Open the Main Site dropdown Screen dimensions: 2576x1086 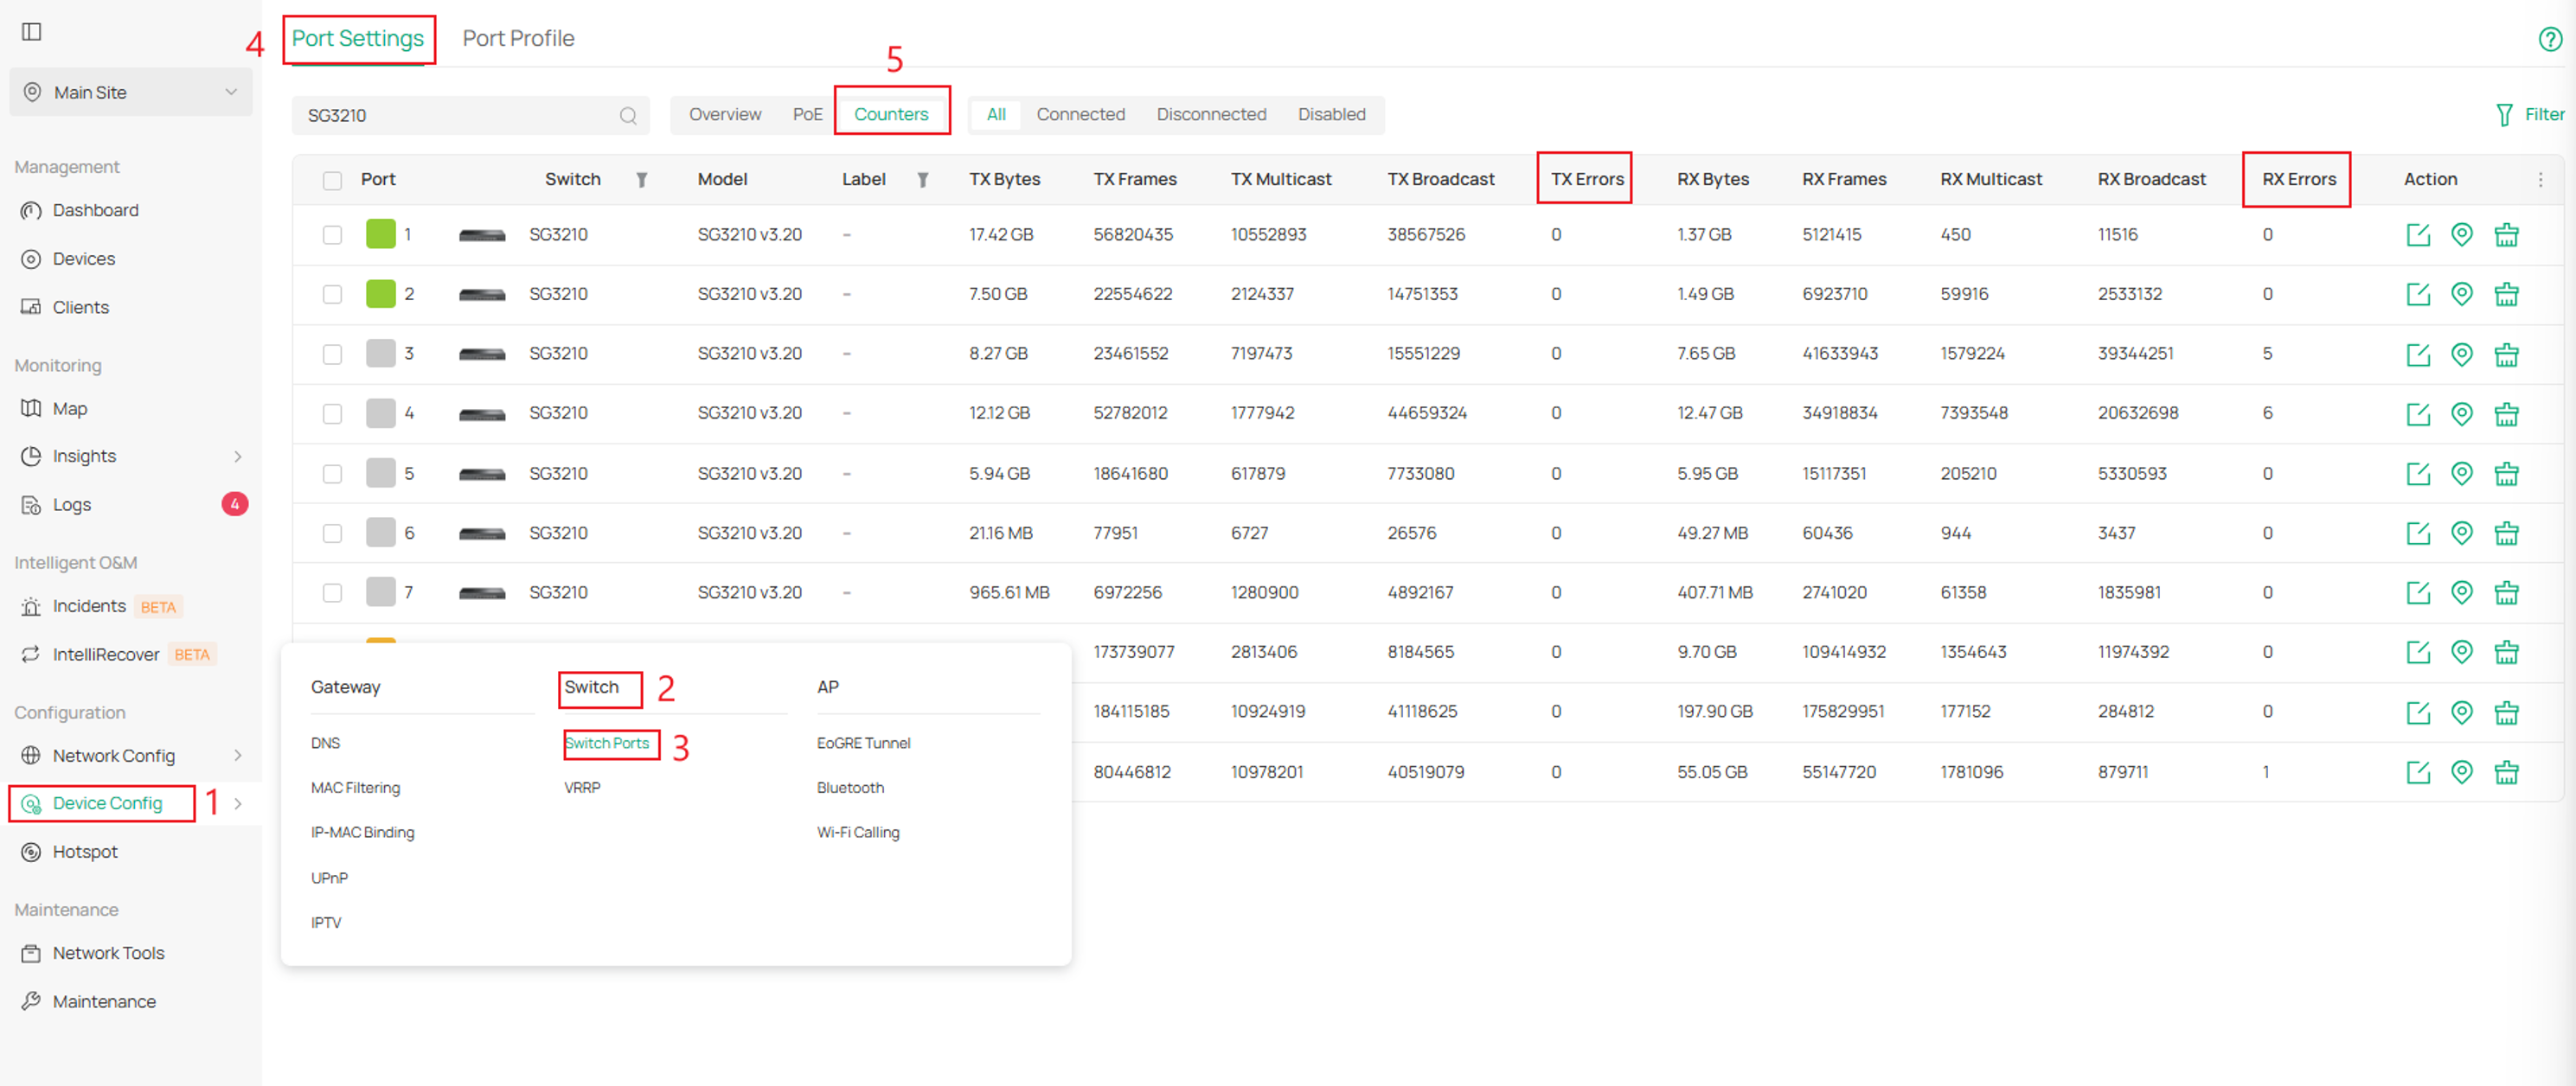131,92
